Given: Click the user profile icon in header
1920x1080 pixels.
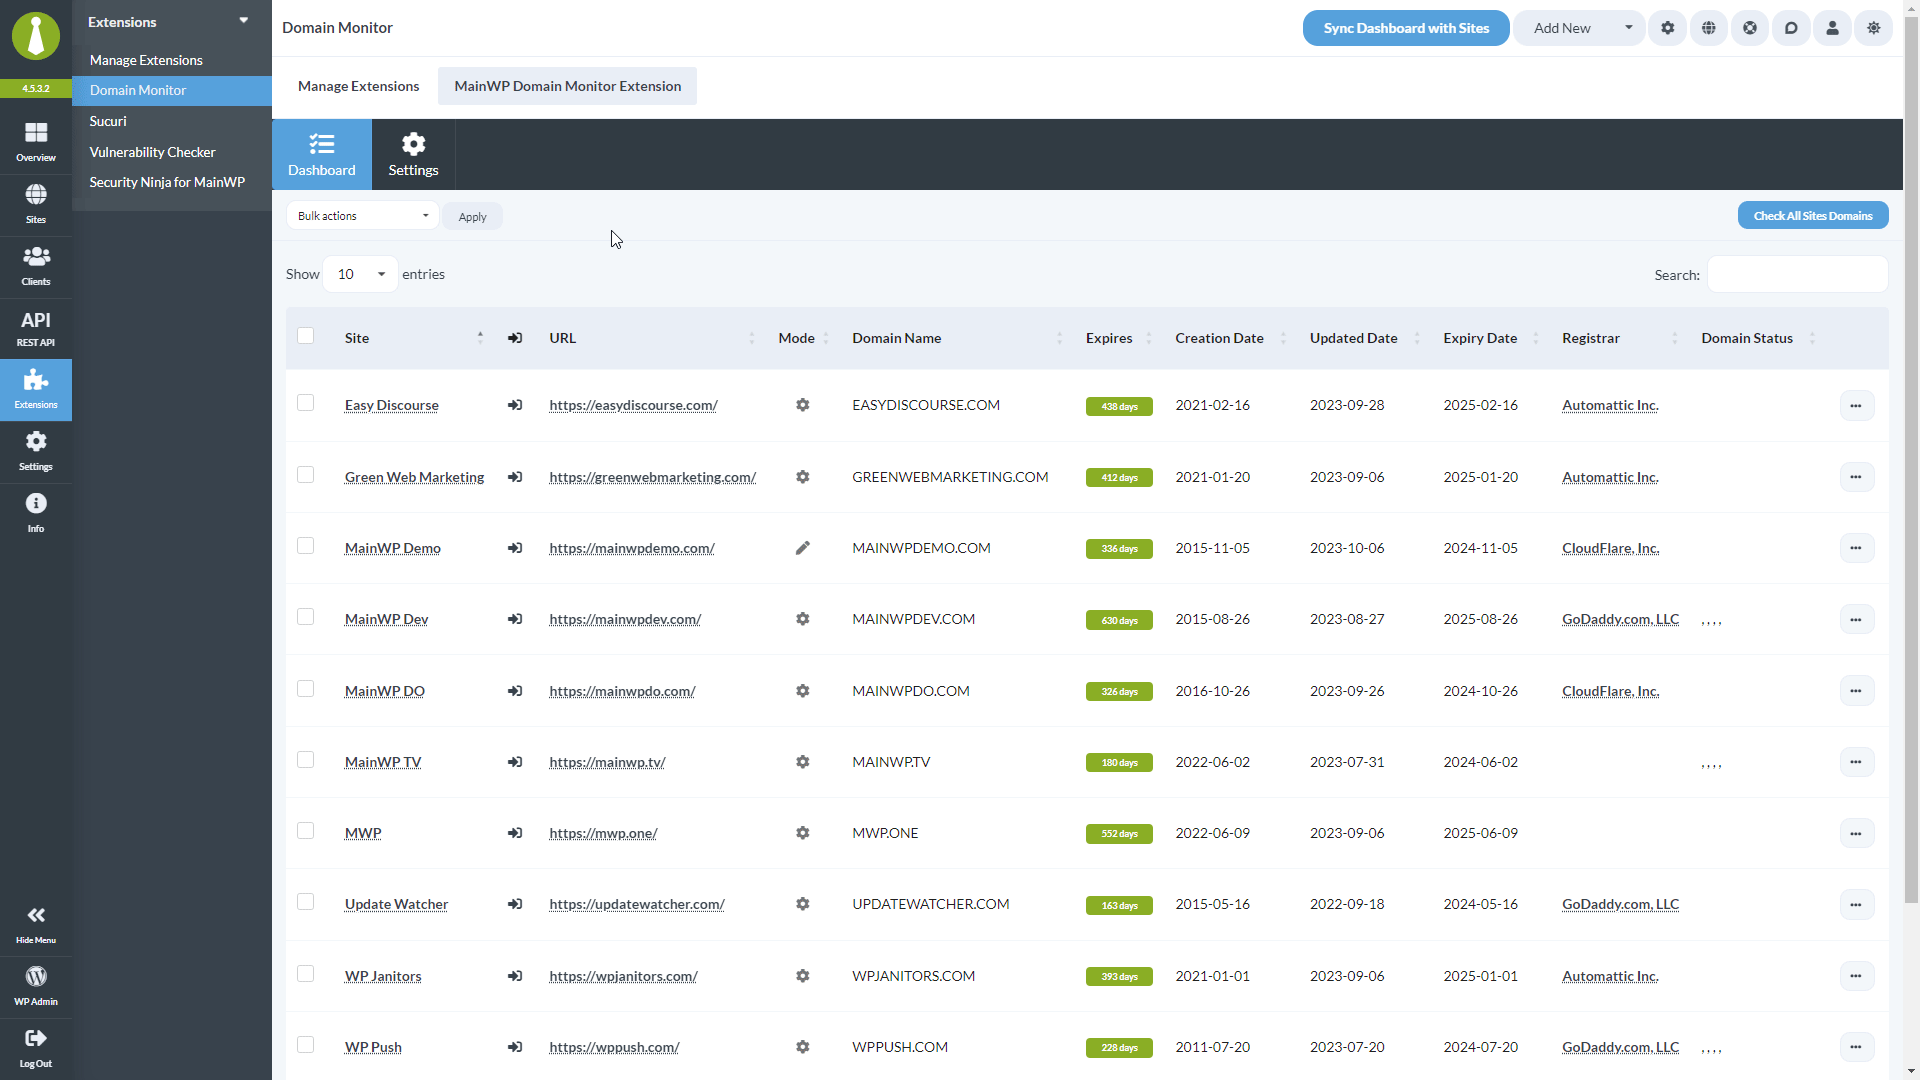Looking at the screenshot, I should point(1832,28).
